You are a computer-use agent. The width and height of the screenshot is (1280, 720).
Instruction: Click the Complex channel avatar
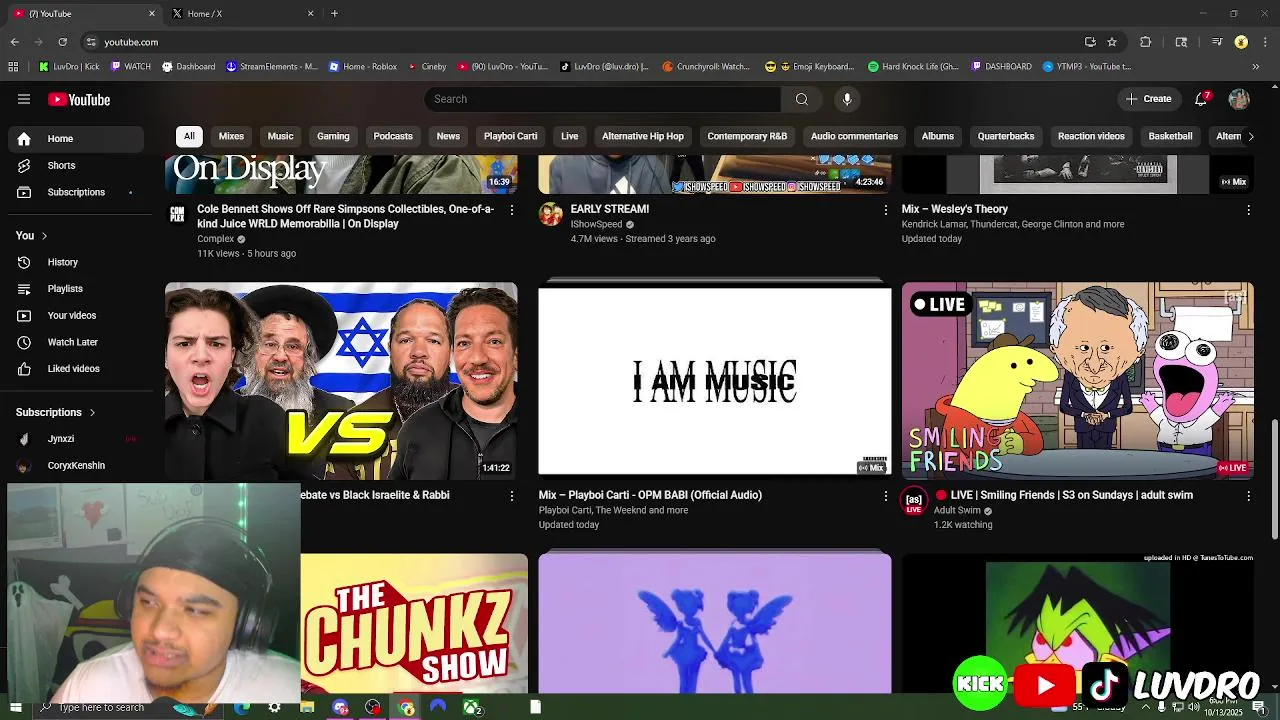pos(177,214)
